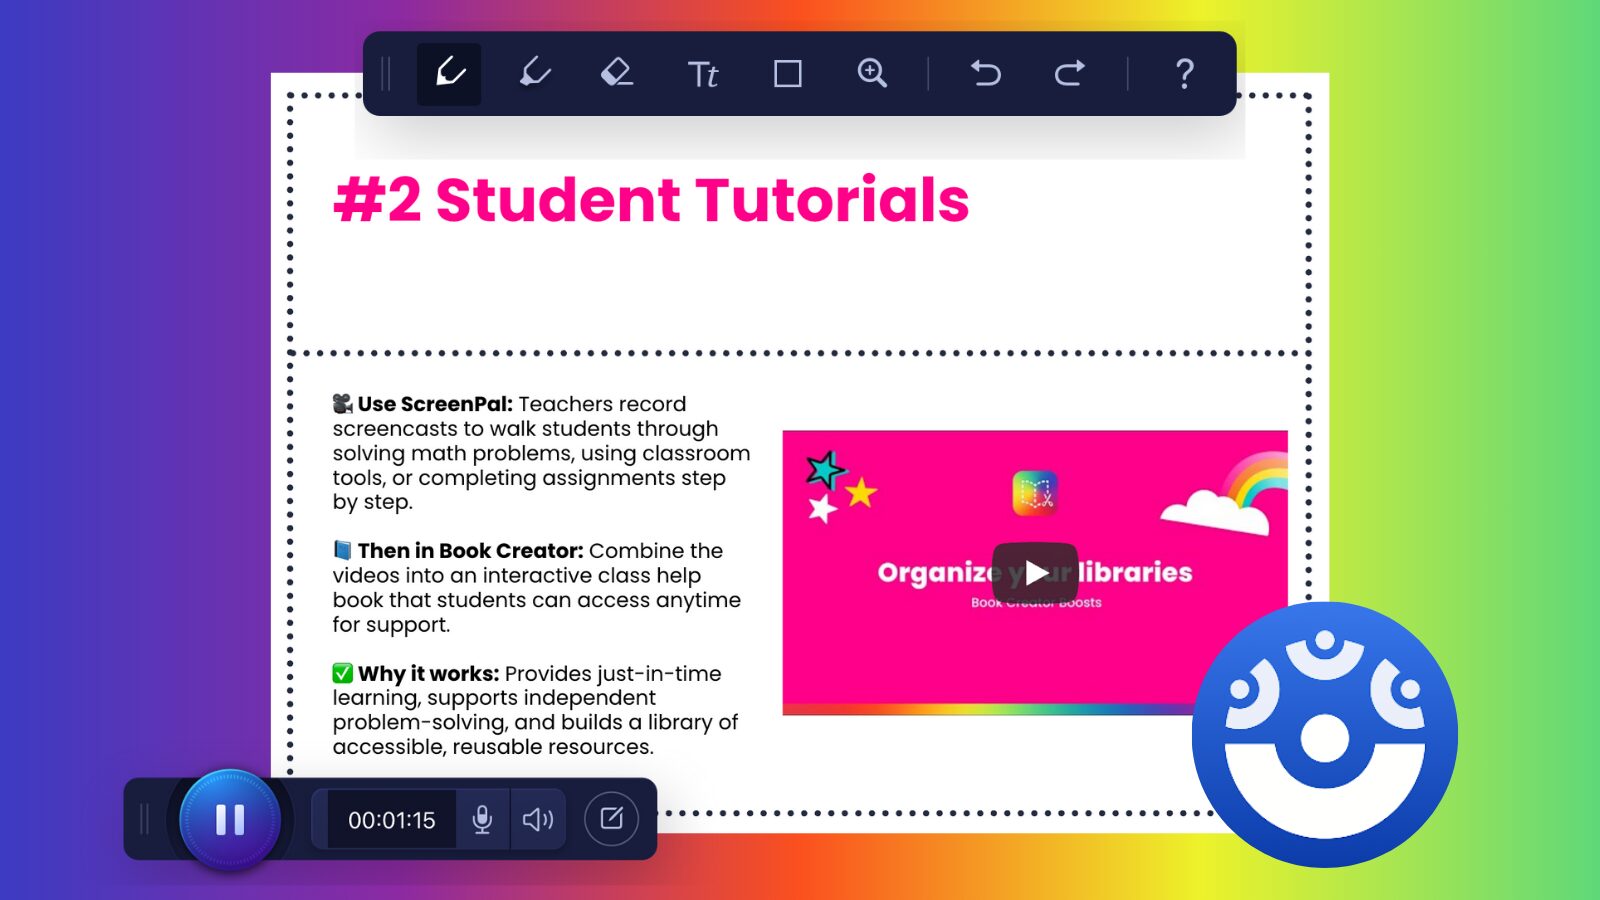
Task: Mute the microphone in the recorder bar
Action: pyautogui.click(x=482, y=820)
